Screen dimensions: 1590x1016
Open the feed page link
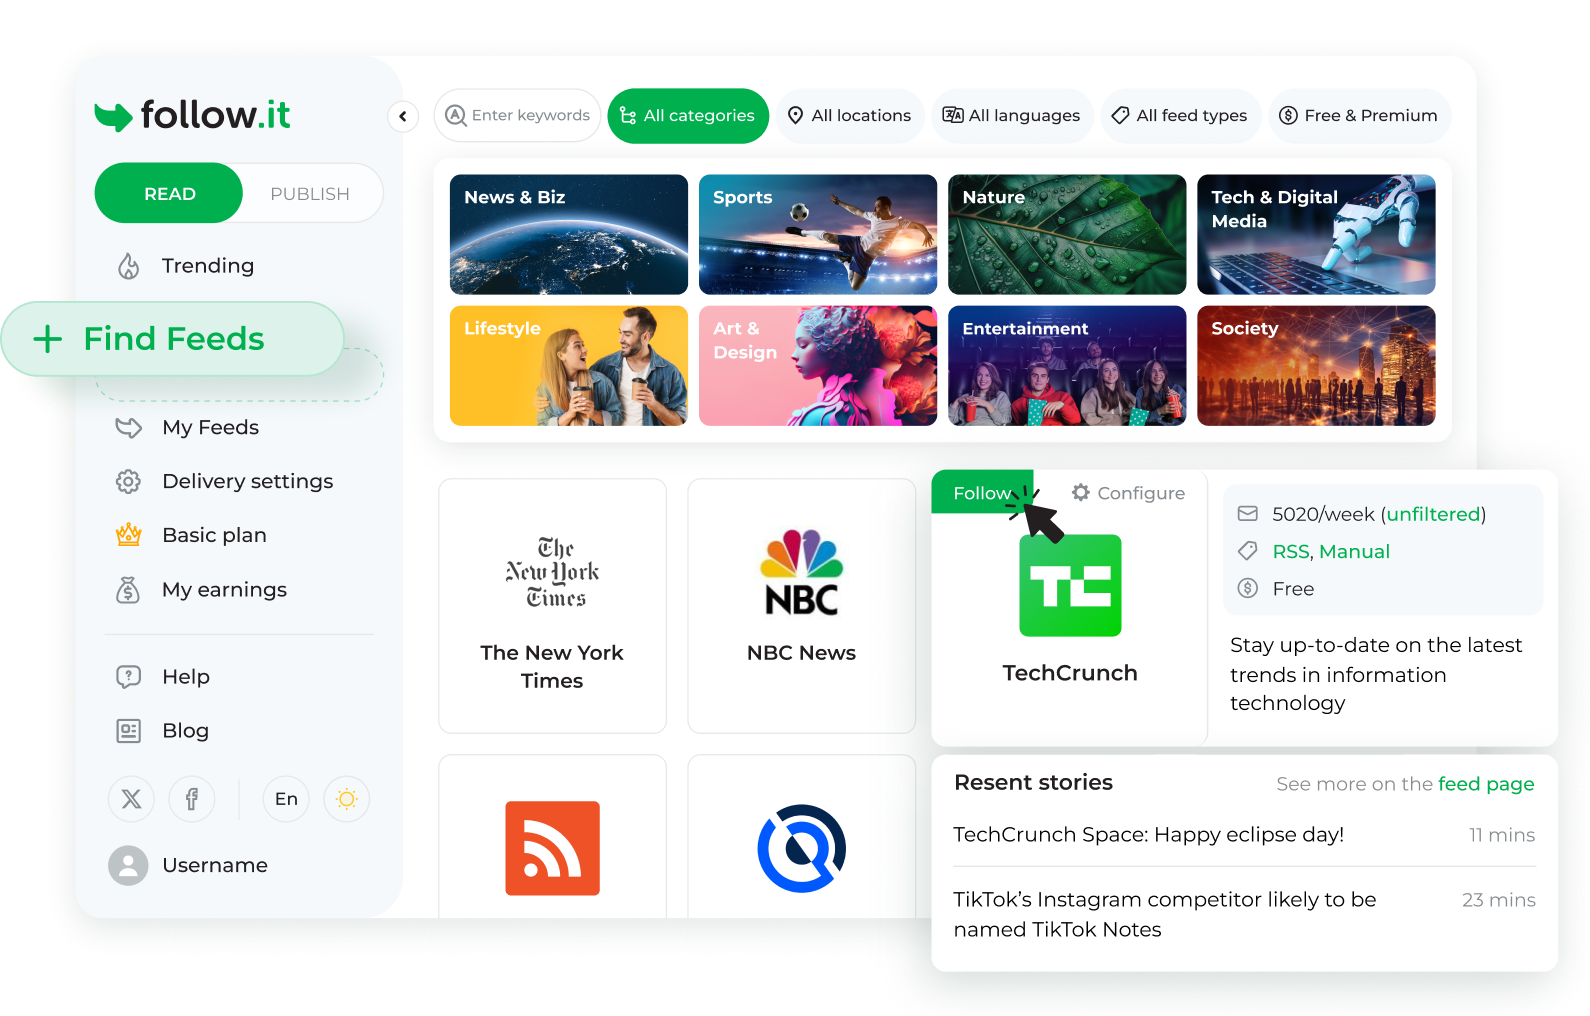[1486, 784]
